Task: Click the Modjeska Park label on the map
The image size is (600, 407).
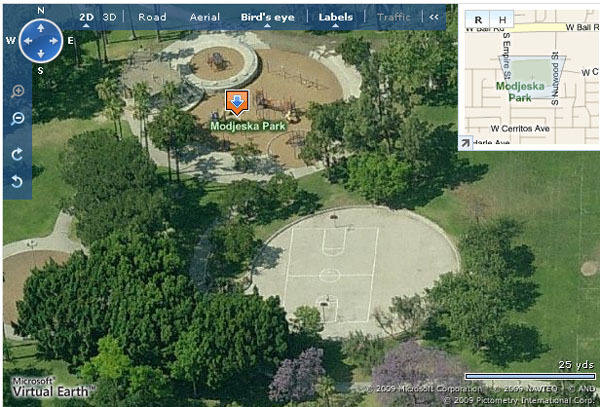Action: 248,126
